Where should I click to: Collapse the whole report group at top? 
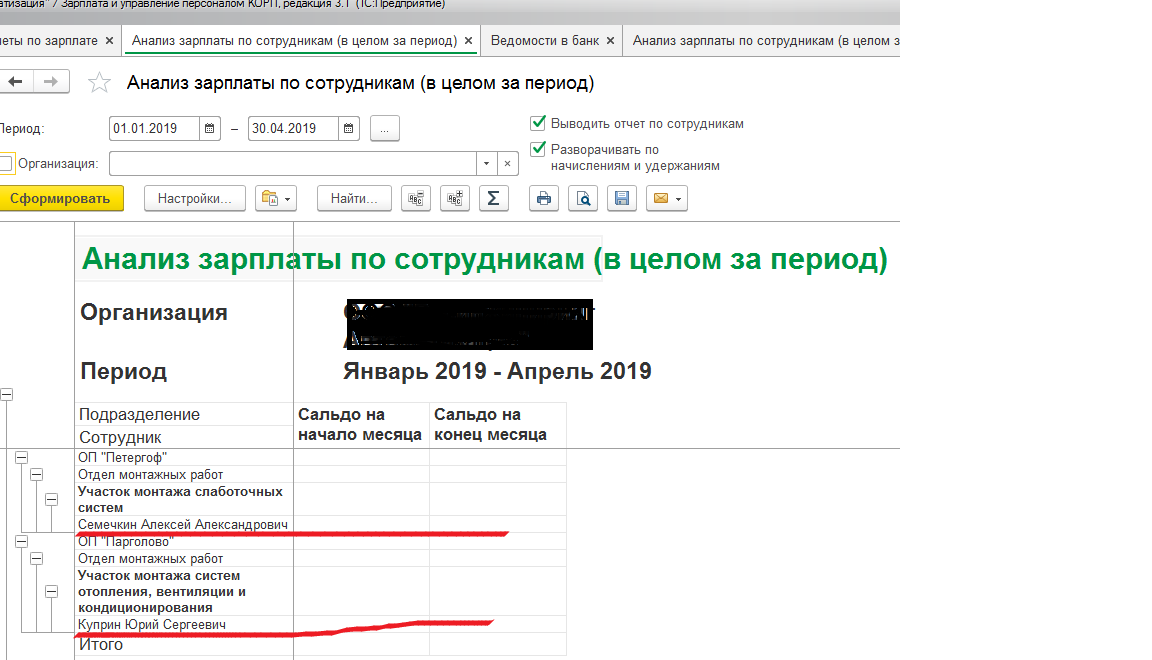coord(7,395)
